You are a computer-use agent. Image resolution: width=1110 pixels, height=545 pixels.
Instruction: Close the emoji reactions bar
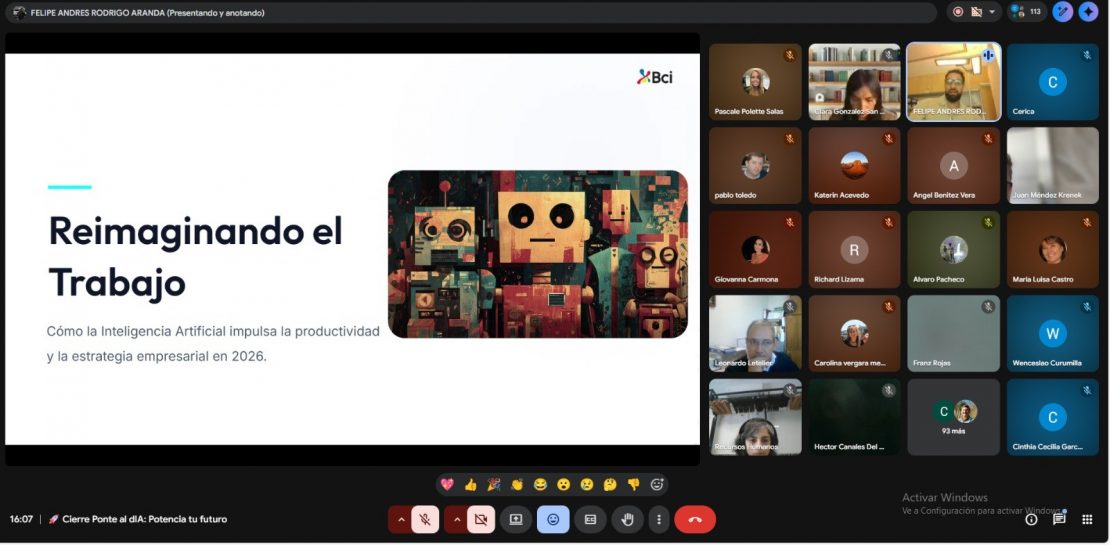(x=553, y=519)
